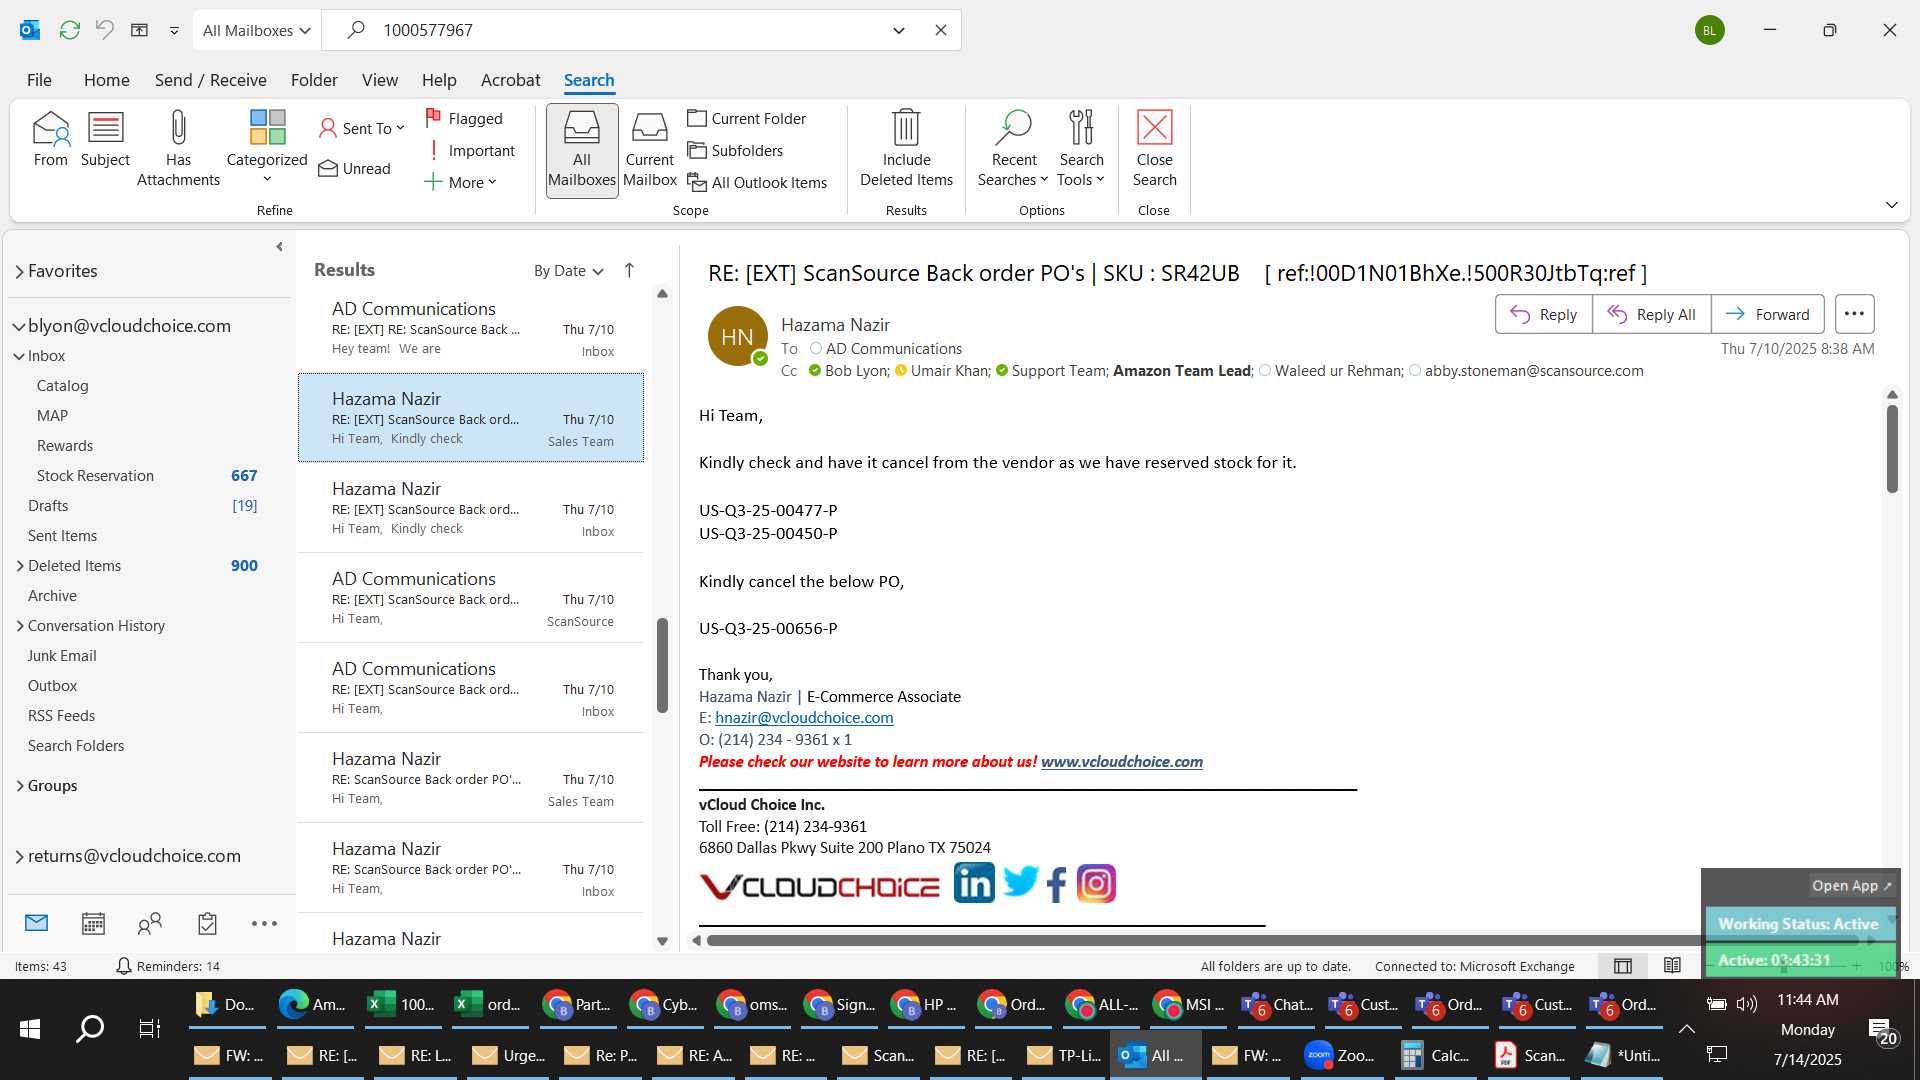The width and height of the screenshot is (1920, 1080).
Task: Open the View ribbon tab
Action: tap(379, 80)
